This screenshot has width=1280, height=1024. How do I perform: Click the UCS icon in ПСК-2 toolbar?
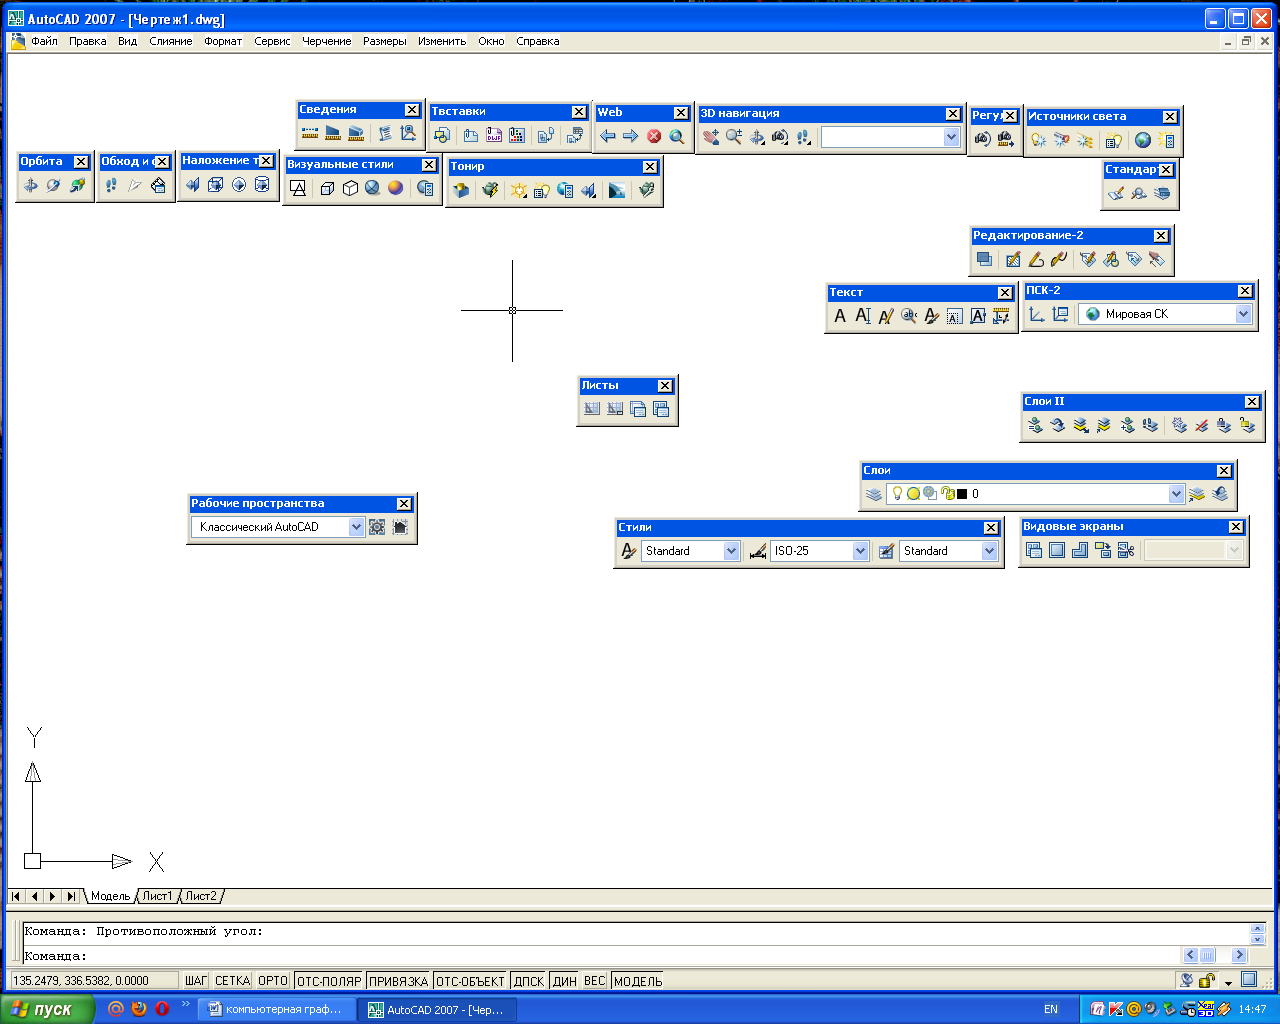(x=1037, y=314)
